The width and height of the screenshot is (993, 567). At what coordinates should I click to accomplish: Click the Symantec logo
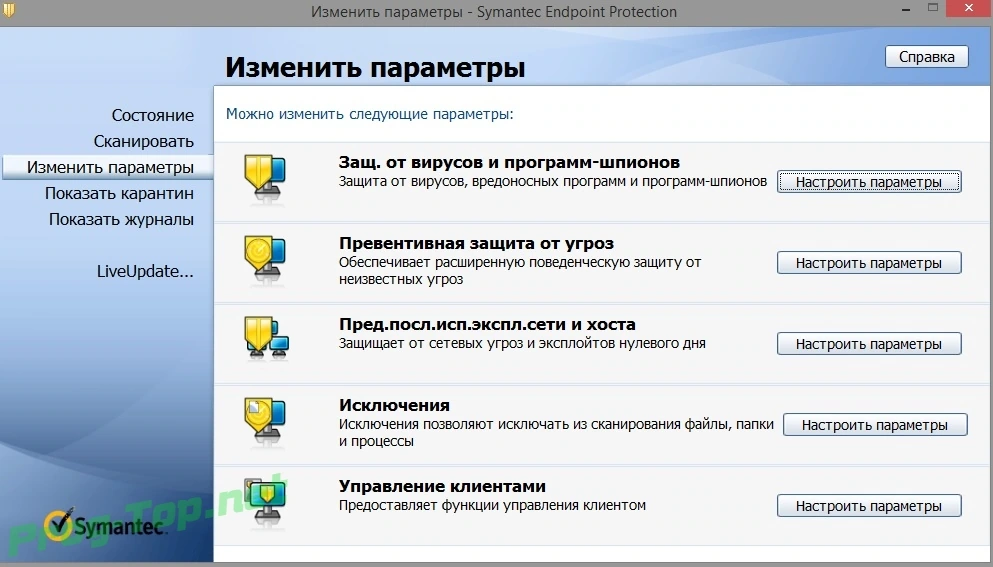pyautogui.click(x=104, y=525)
